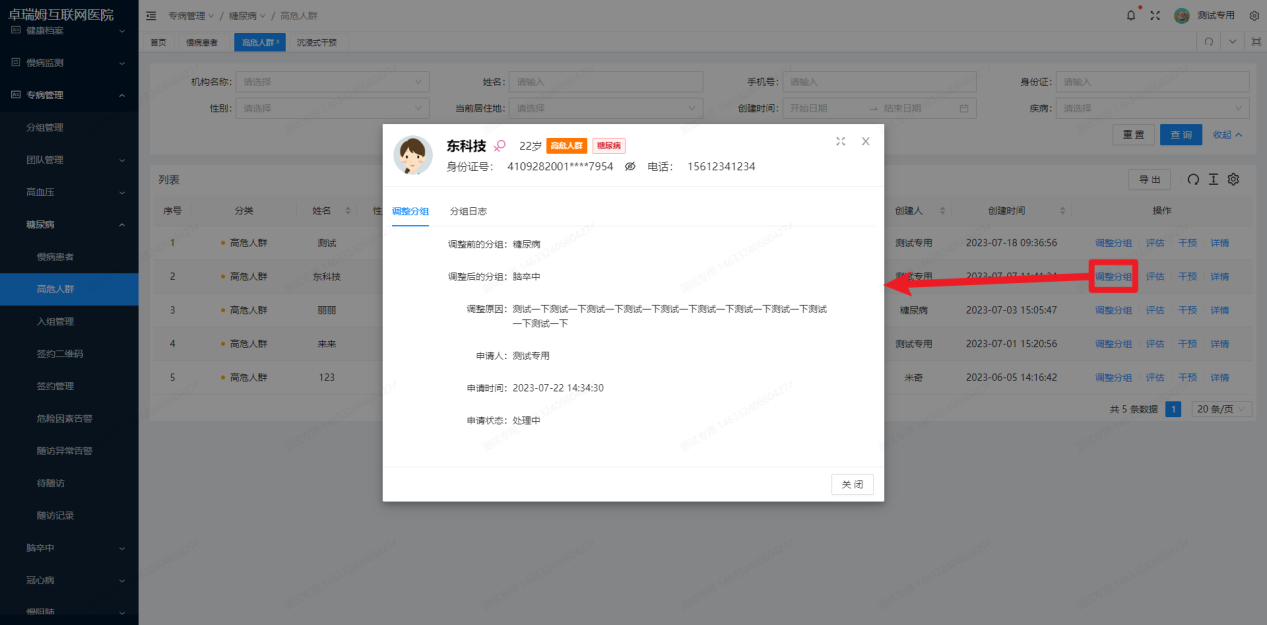Viewport: 1267px width, 625px height.
Task: Open the table column settings gear icon
Action: coord(1234,179)
